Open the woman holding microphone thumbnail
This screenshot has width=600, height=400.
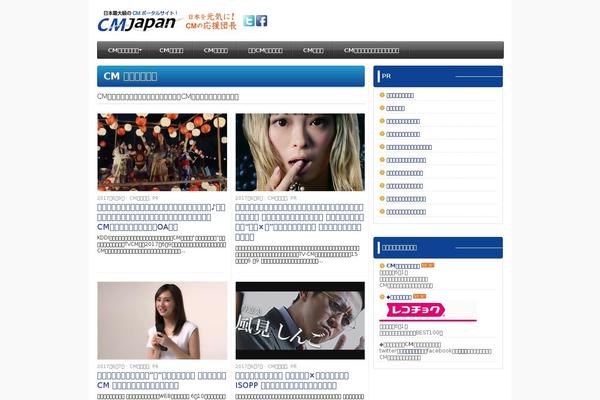[162, 320]
